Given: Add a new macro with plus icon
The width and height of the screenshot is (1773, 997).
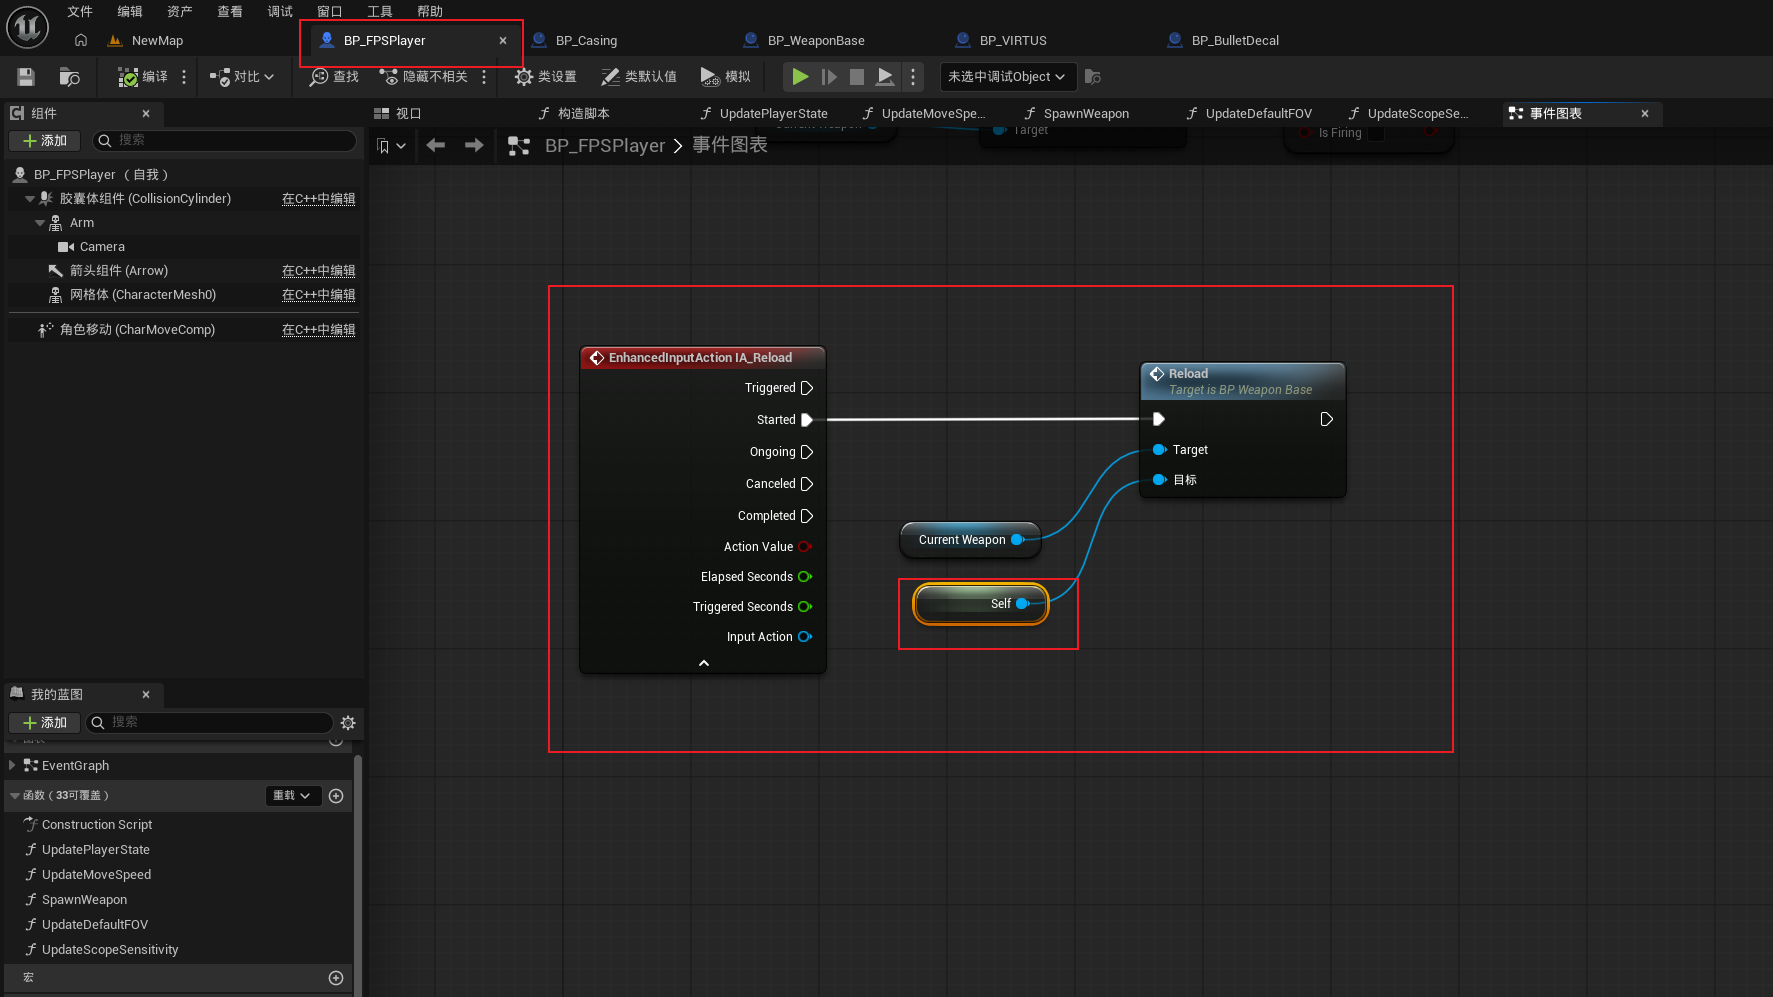Looking at the screenshot, I should click(x=336, y=978).
